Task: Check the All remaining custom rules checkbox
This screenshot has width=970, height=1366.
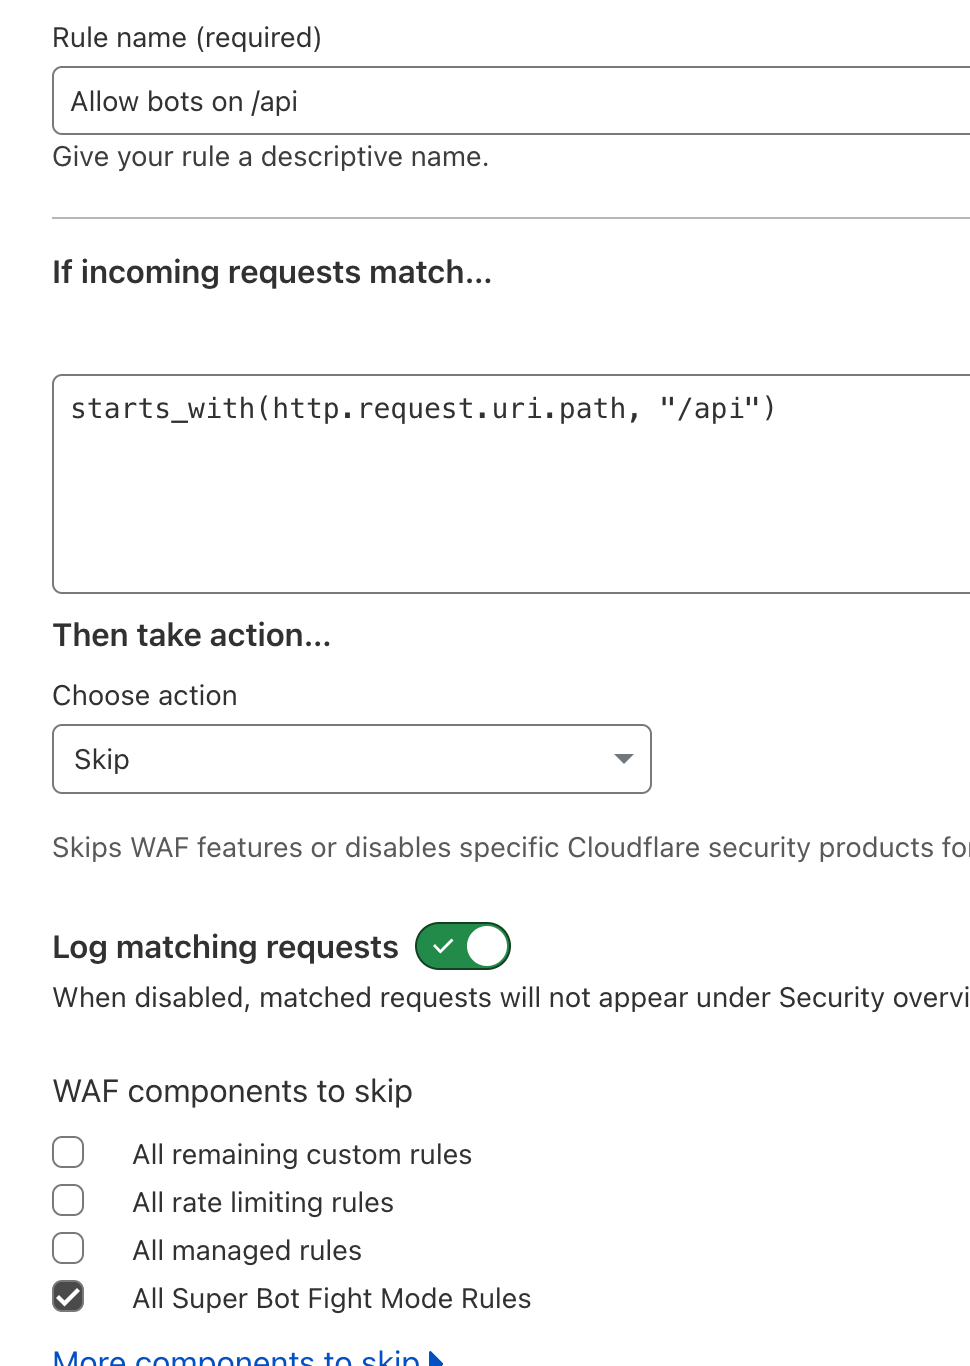Action: [x=67, y=1152]
